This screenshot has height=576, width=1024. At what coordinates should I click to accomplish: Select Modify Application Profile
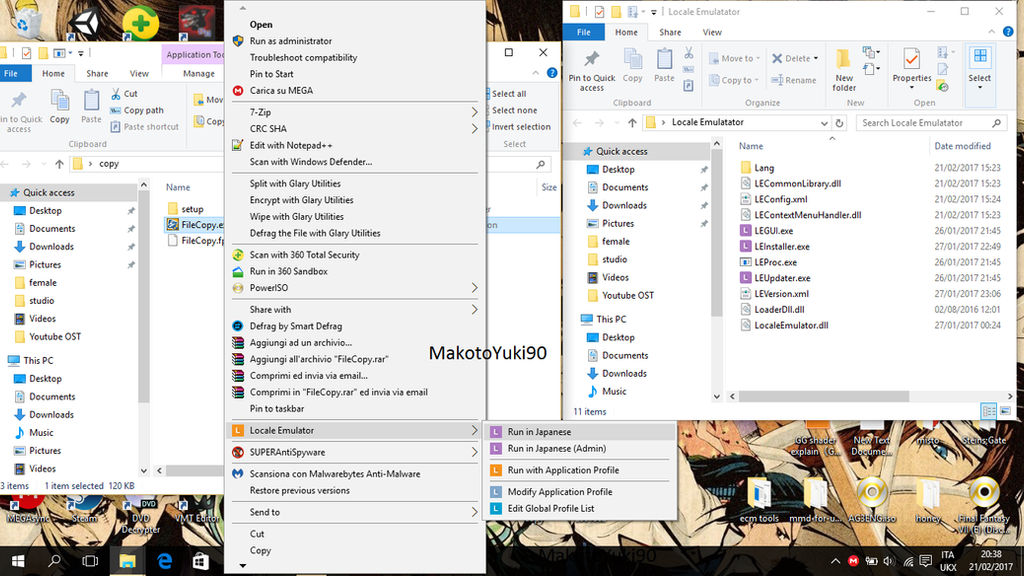[579, 492]
